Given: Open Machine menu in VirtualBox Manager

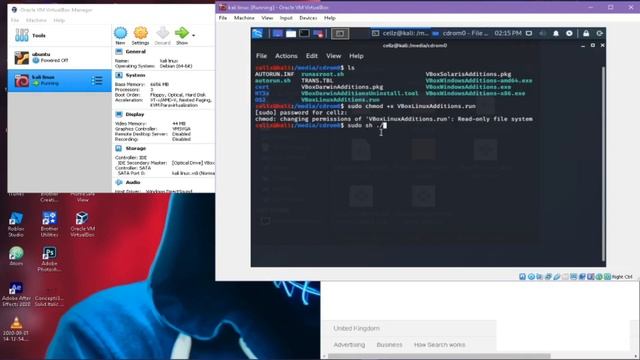Looking at the screenshot, I should pyautogui.click(x=36, y=20).
